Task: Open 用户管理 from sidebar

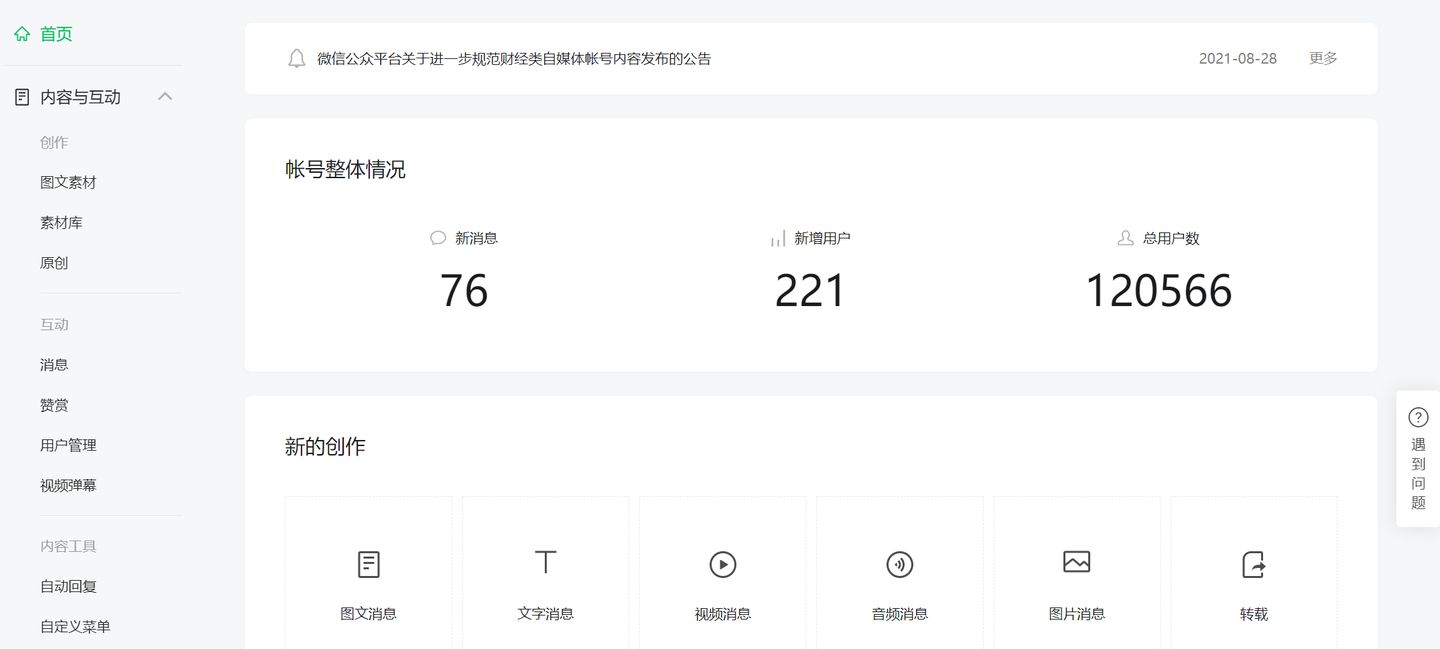Action: [x=68, y=445]
